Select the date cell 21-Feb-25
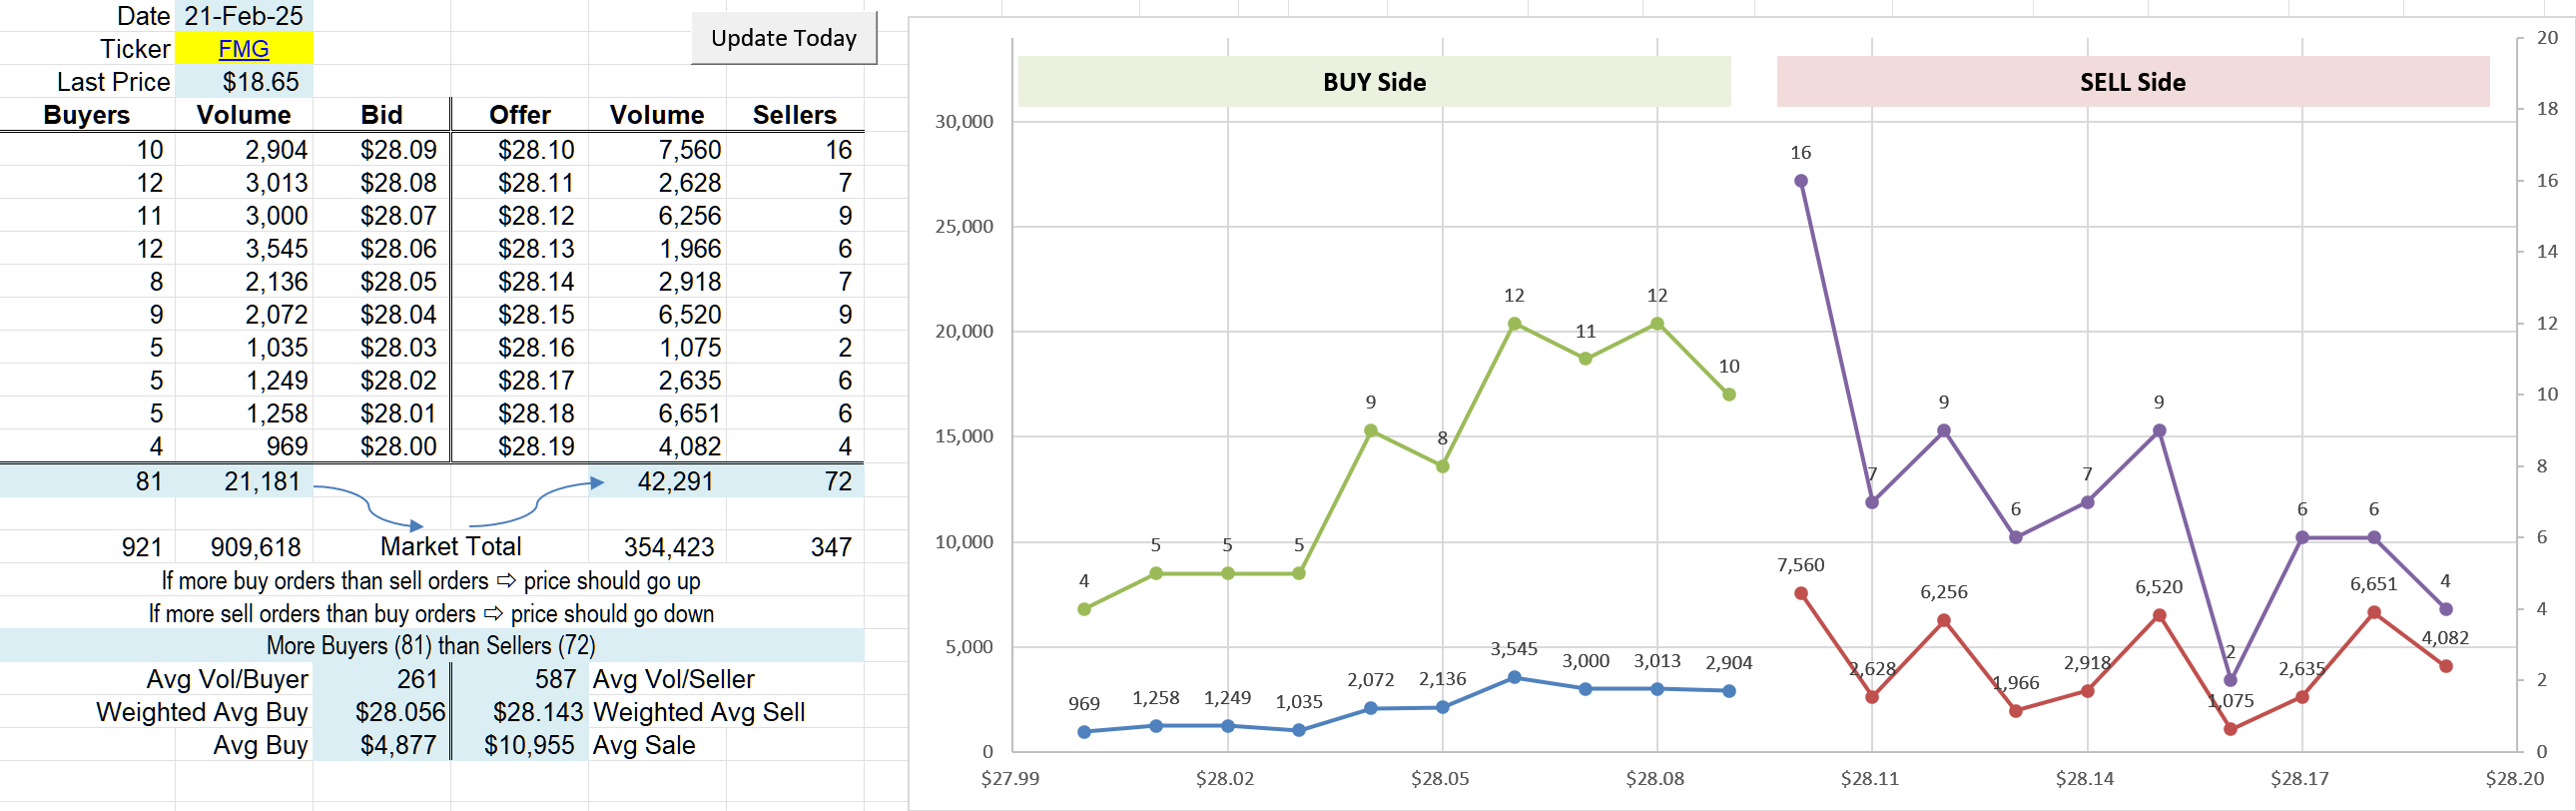 coord(243,16)
